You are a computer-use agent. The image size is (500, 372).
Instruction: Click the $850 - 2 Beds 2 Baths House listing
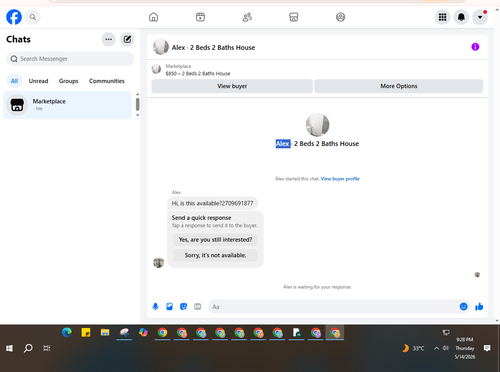tap(198, 73)
